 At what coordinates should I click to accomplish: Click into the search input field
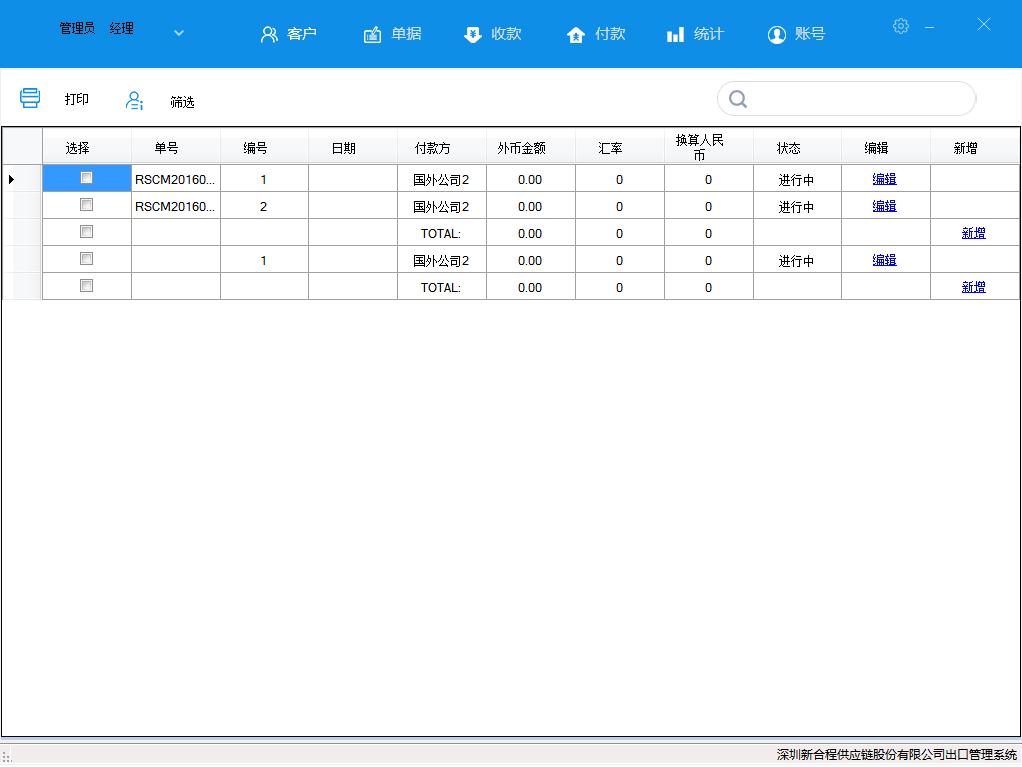point(858,99)
